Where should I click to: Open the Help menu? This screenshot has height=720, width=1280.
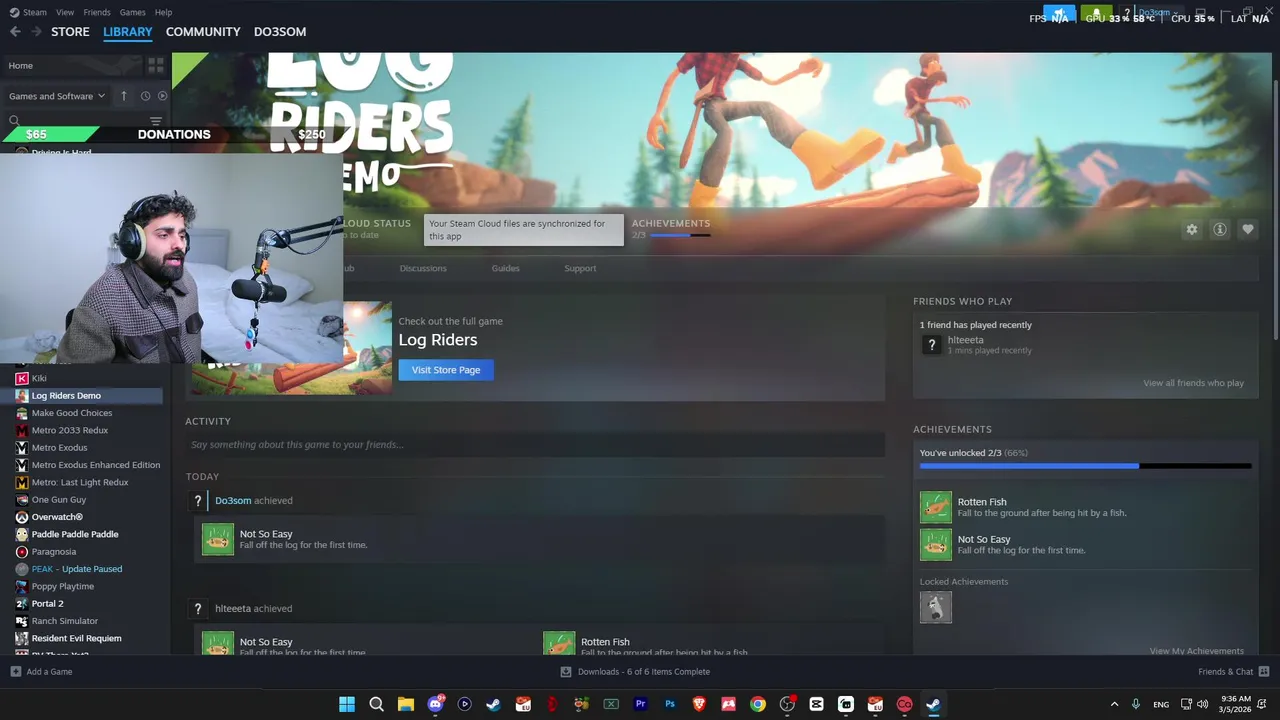tap(163, 12)
